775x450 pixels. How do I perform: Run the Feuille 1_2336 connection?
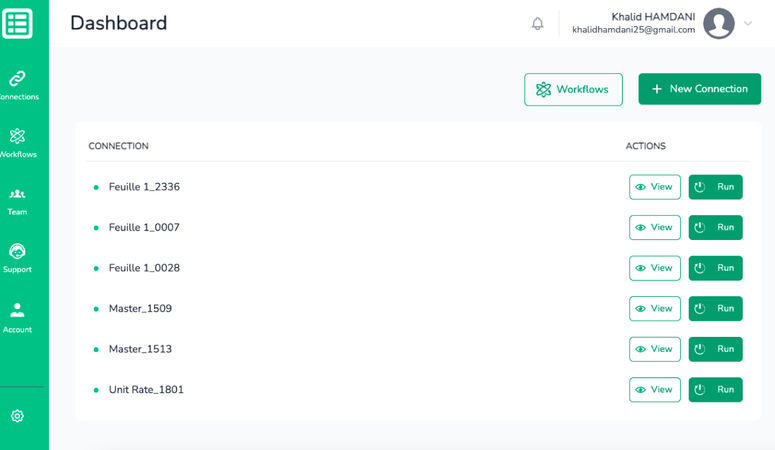point(715,187)
